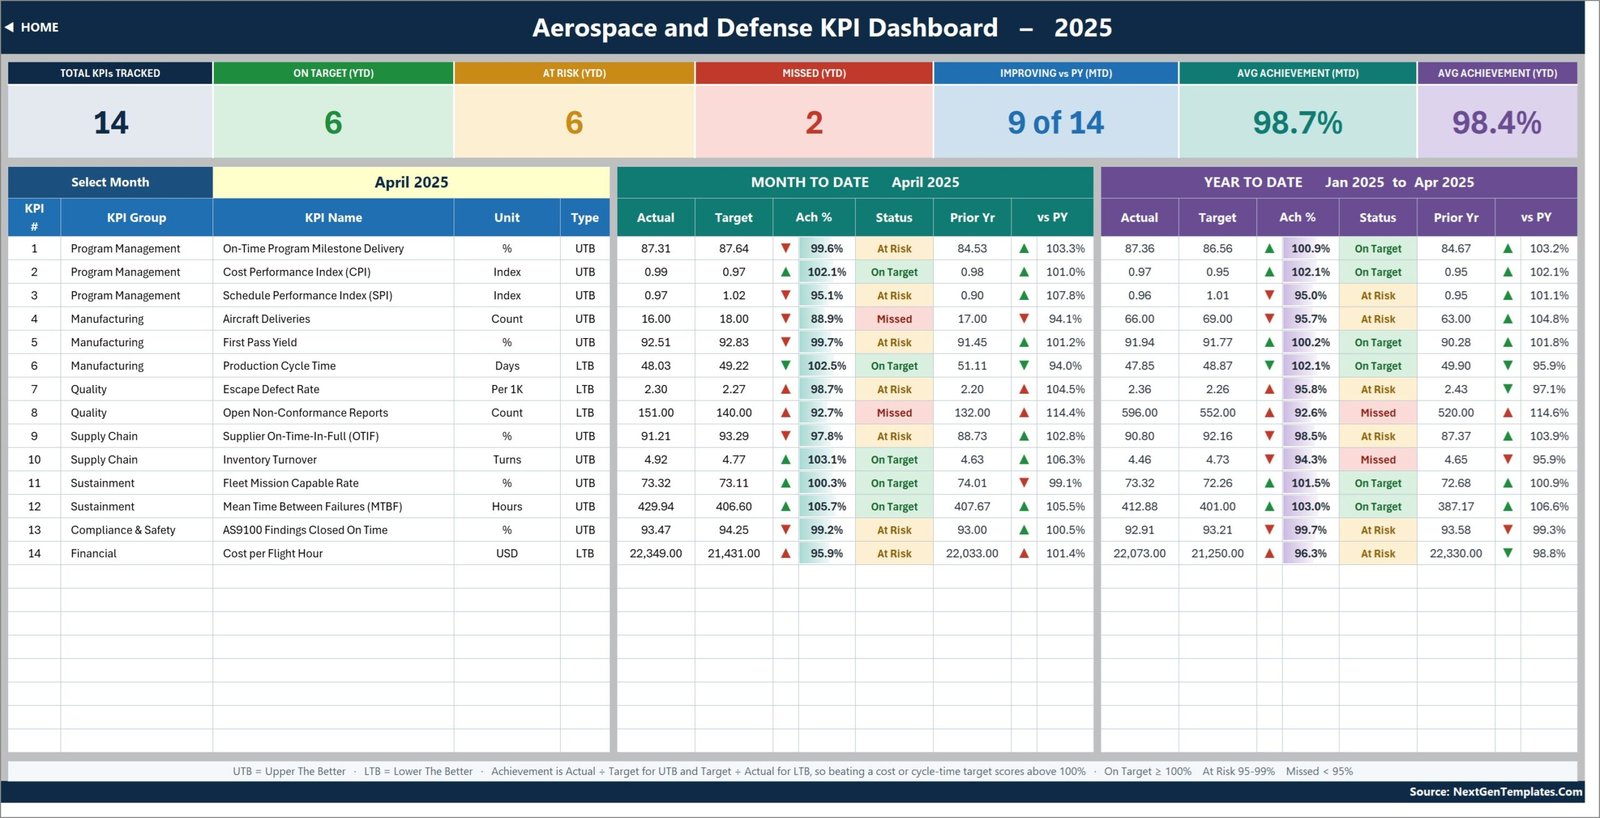Screen dimensions: 1600x818
Task: Click MTD Ach up arrow for Escape Defect Rate
Action: (x=786, y=389)
